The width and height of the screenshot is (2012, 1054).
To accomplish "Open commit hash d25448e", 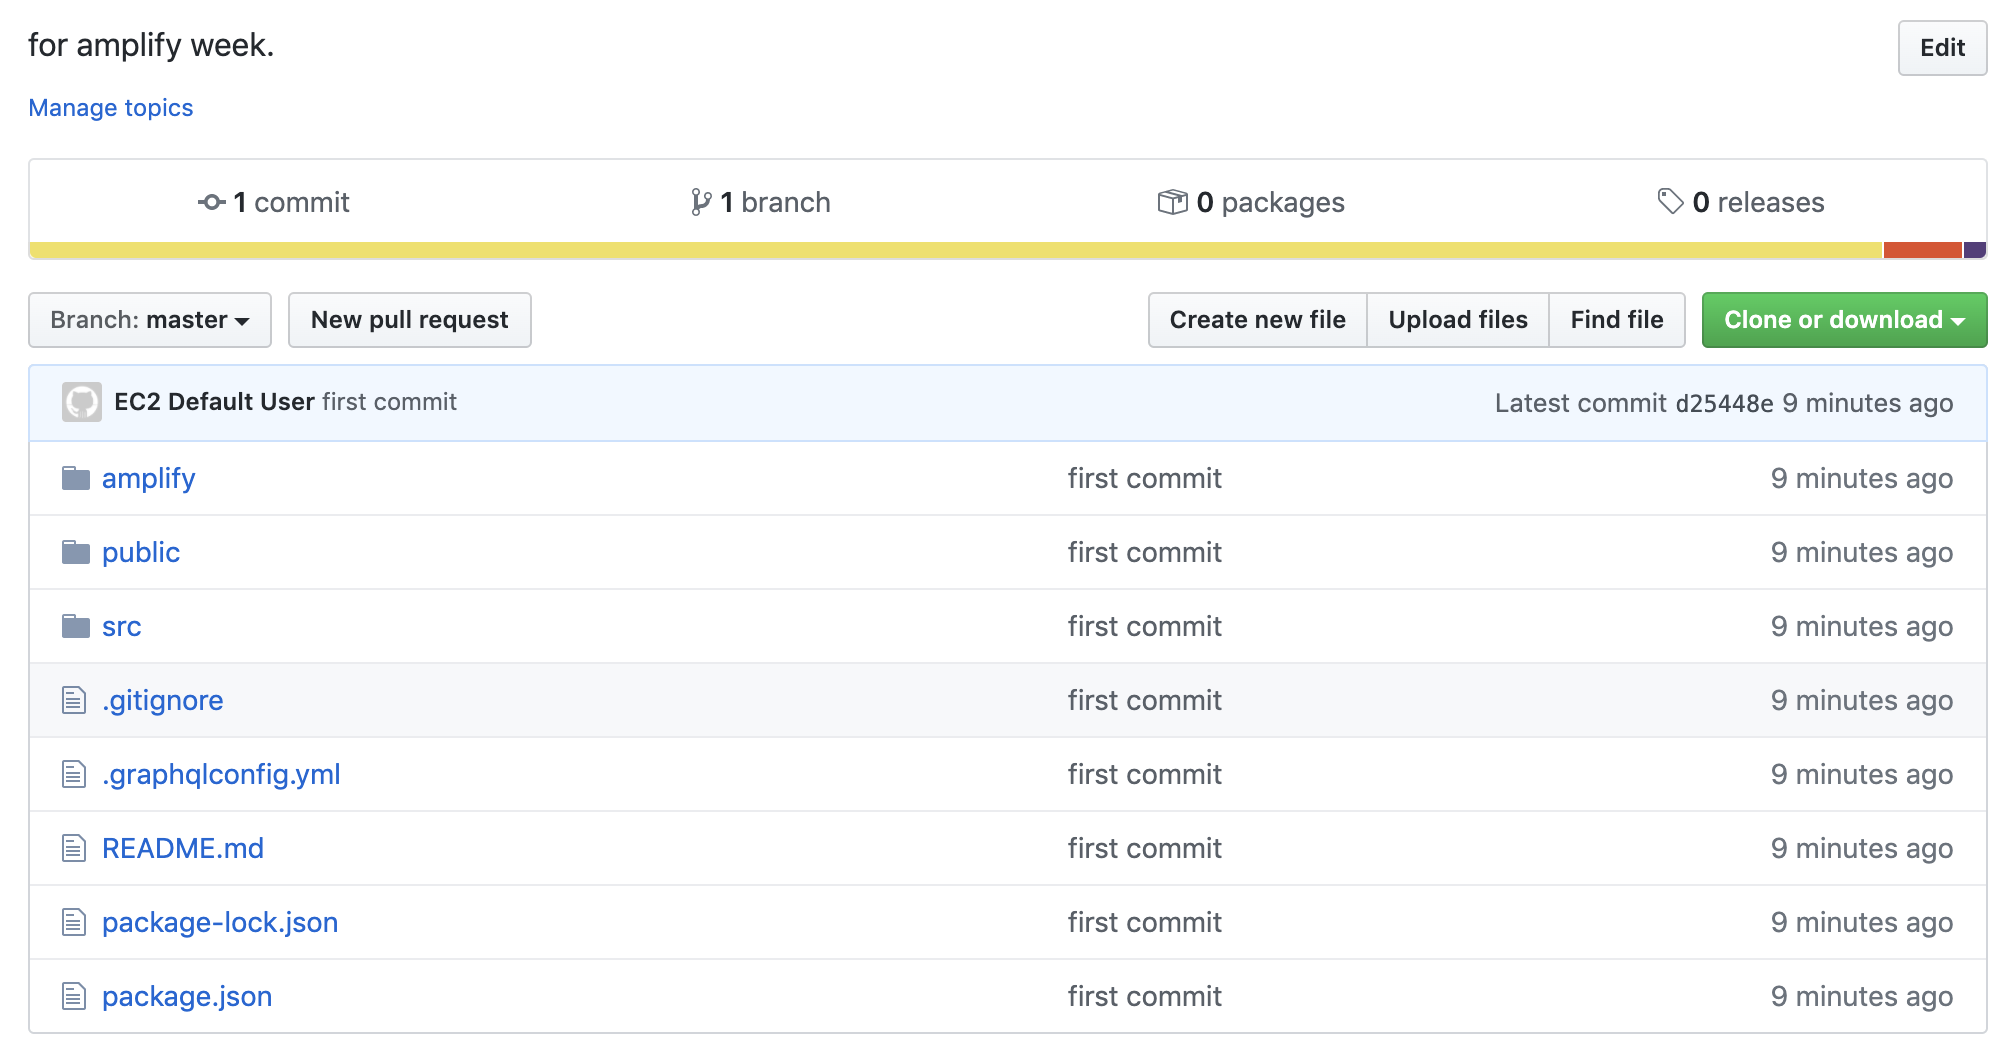I will (1724, 403).
